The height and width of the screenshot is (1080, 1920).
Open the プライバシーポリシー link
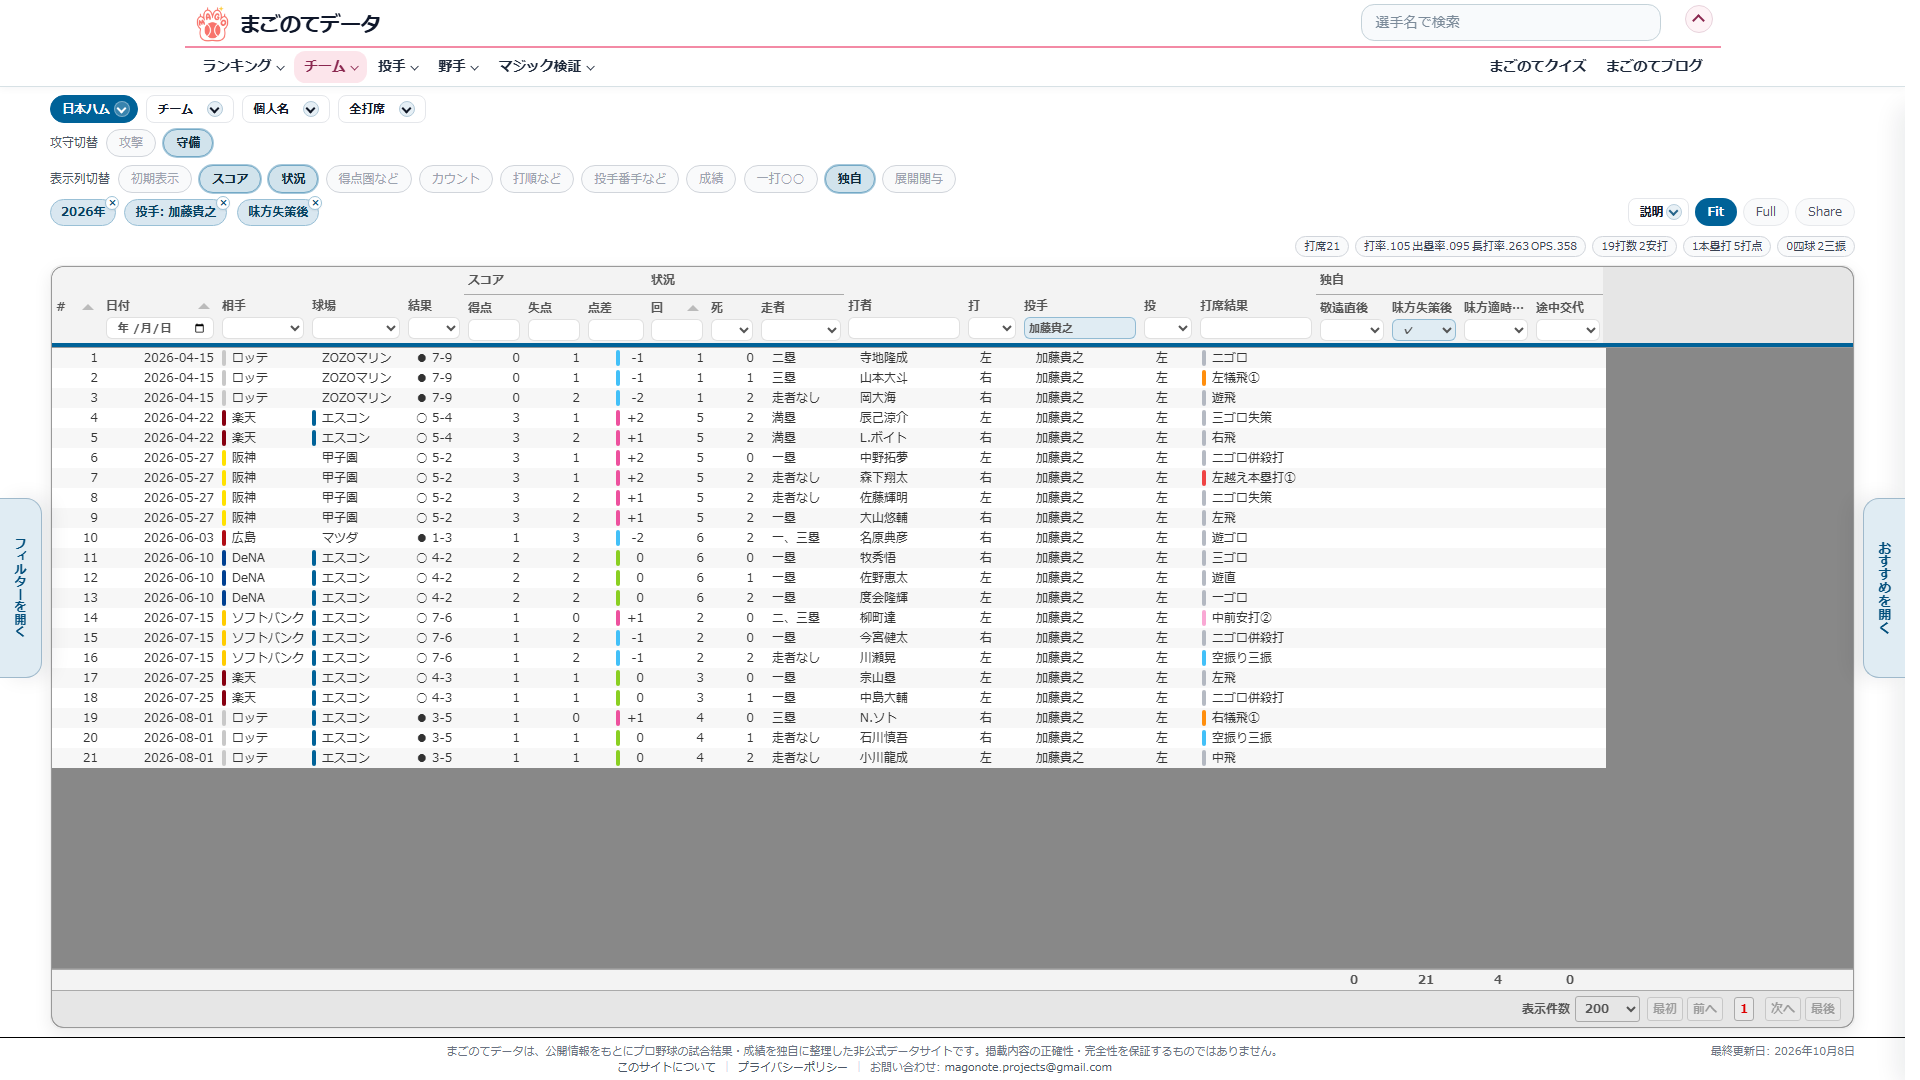tap(792, 1067)
